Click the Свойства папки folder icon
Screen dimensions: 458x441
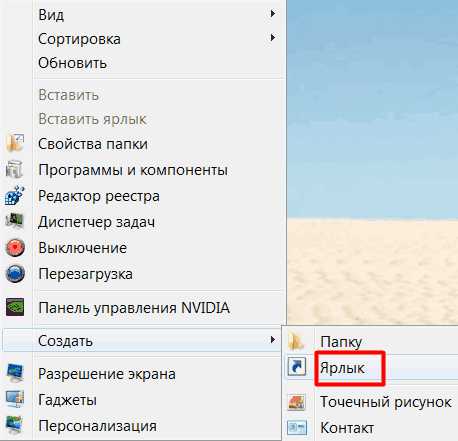click(15, 143)
